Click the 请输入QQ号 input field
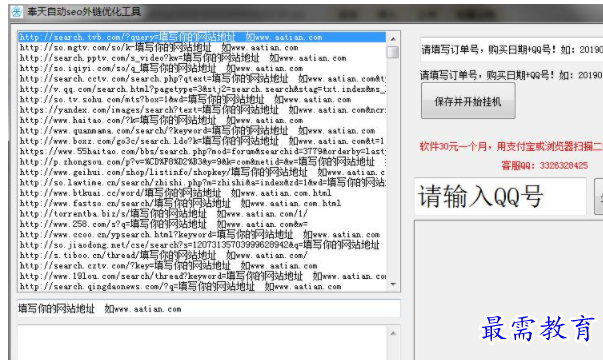The image size is (603, 360). [500, 196]
